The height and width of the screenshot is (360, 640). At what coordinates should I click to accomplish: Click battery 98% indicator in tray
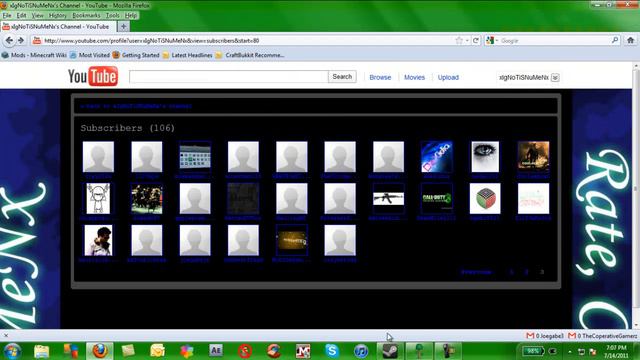[x=533, y=351]
